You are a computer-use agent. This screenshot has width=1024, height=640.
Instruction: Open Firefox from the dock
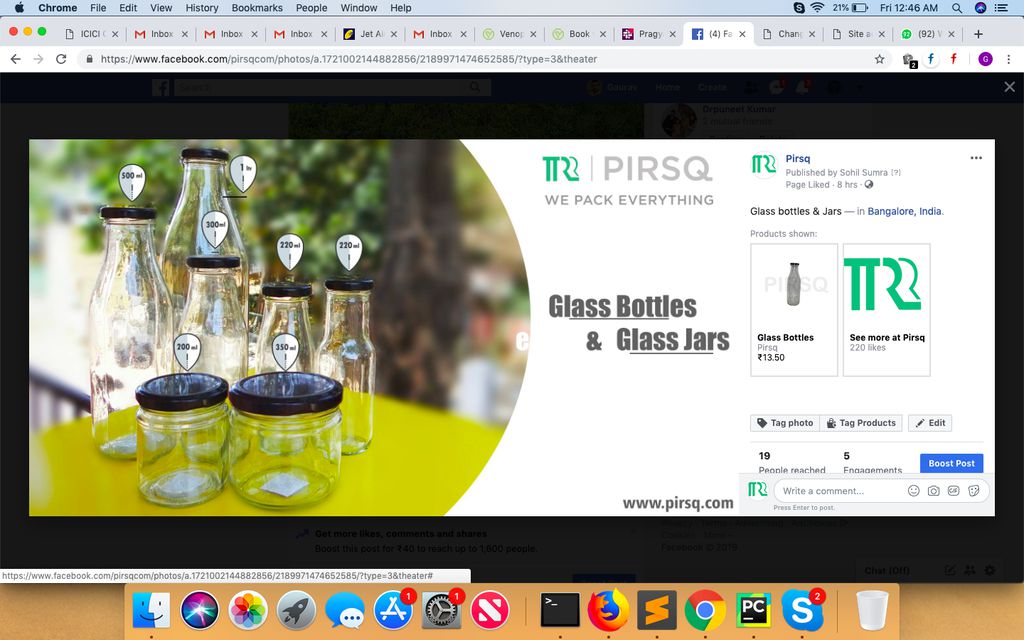[x=608, y=611]
